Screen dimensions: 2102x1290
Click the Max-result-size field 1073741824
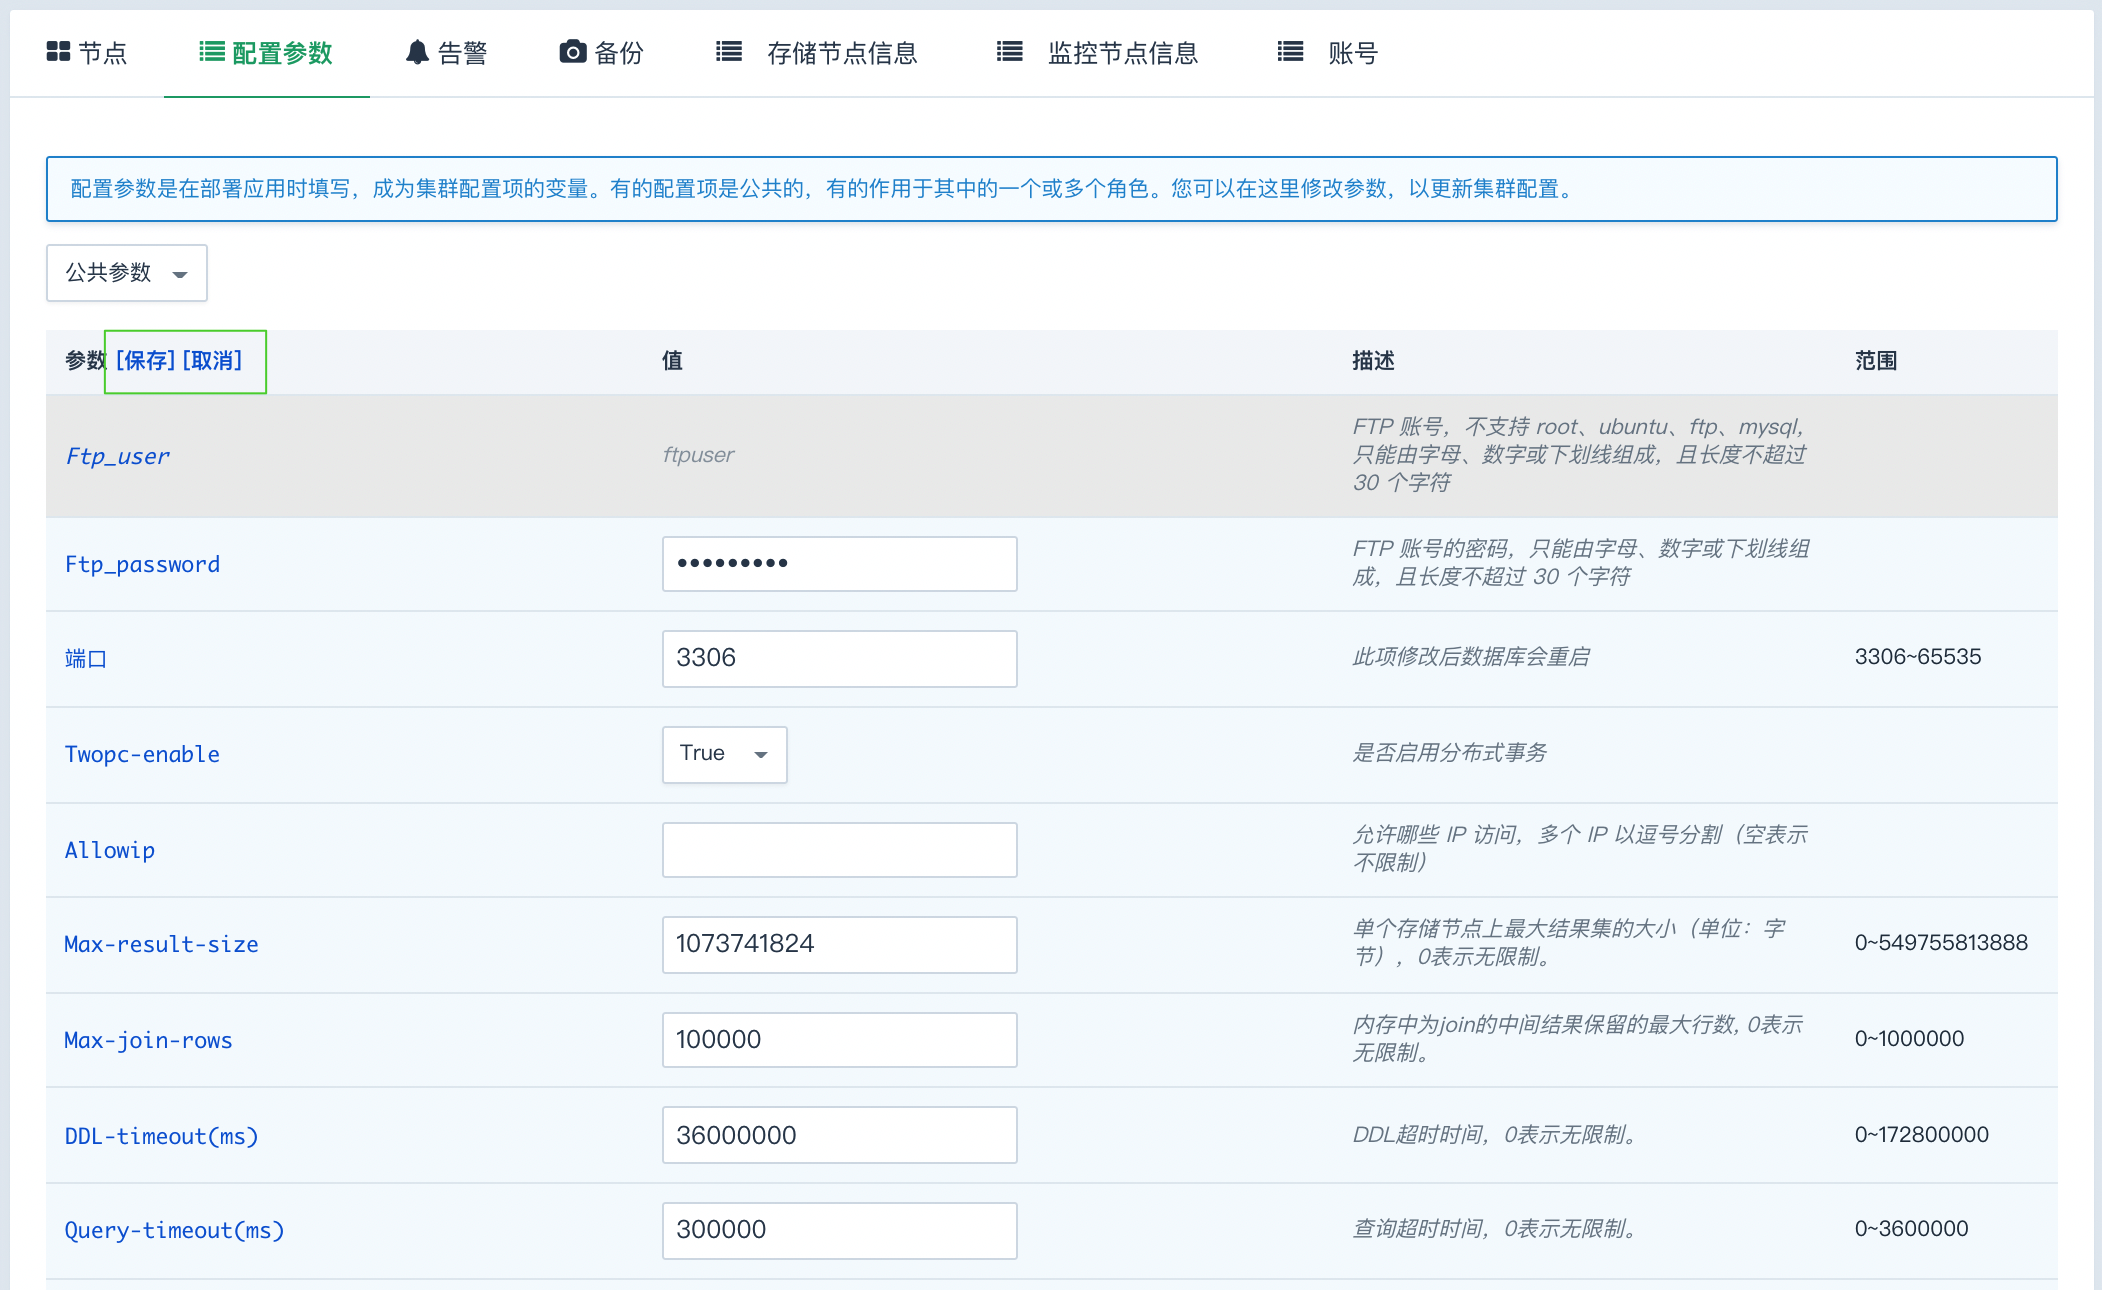click(840, 945)
